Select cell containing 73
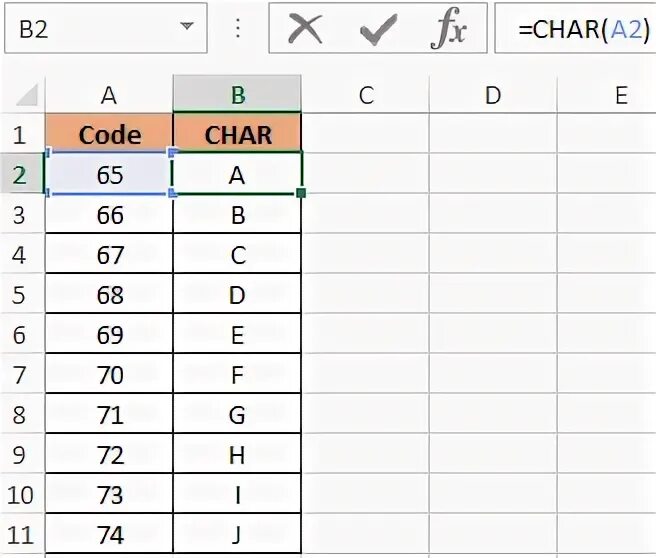Image resolution: width=656 pixels, height=558 pixels. pos(109,493)
